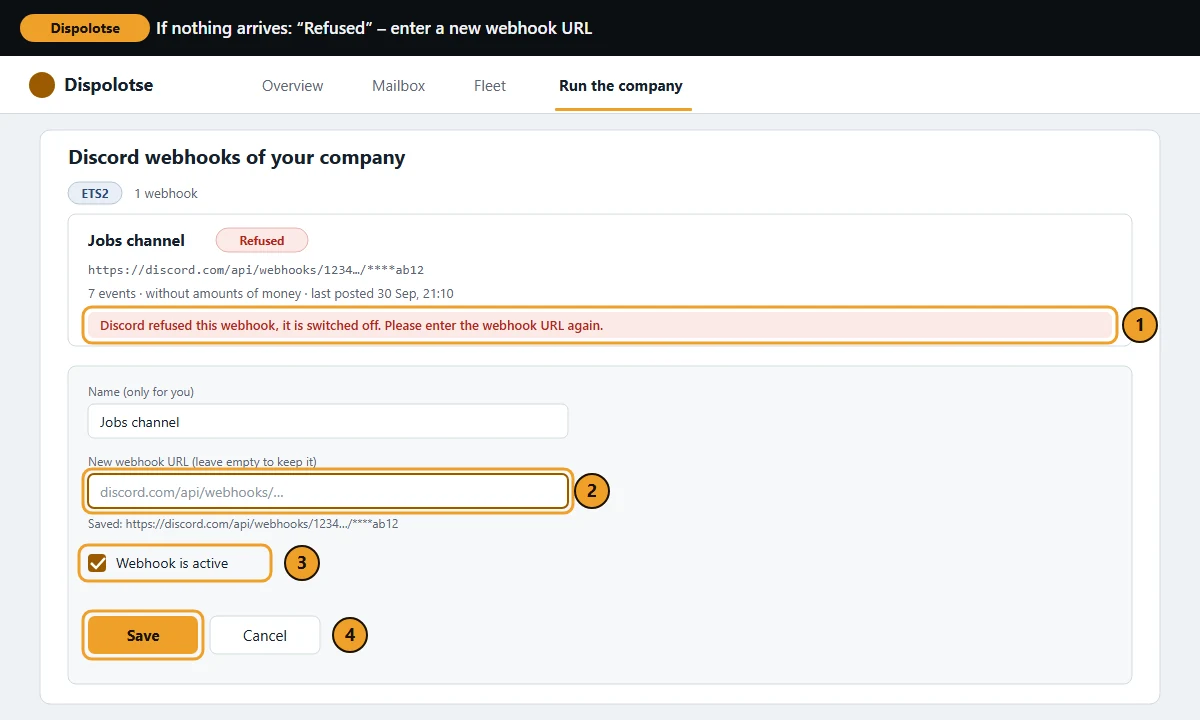Click the If nothing arrives banner text
This screenshot has width=1200, height=720.
click(x=374, y=28)
